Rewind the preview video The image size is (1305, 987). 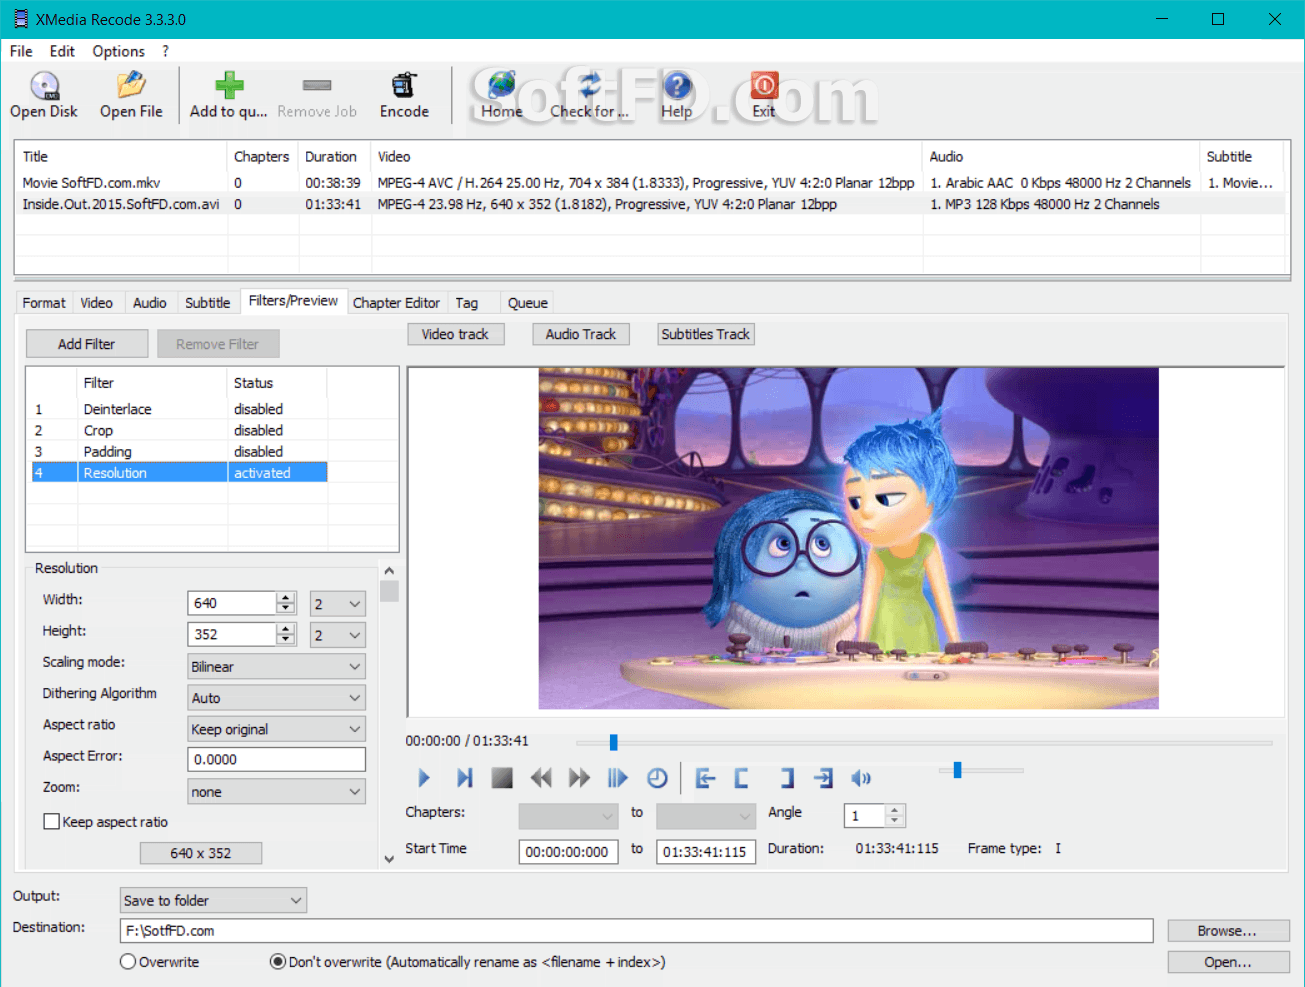coord(541,778)
